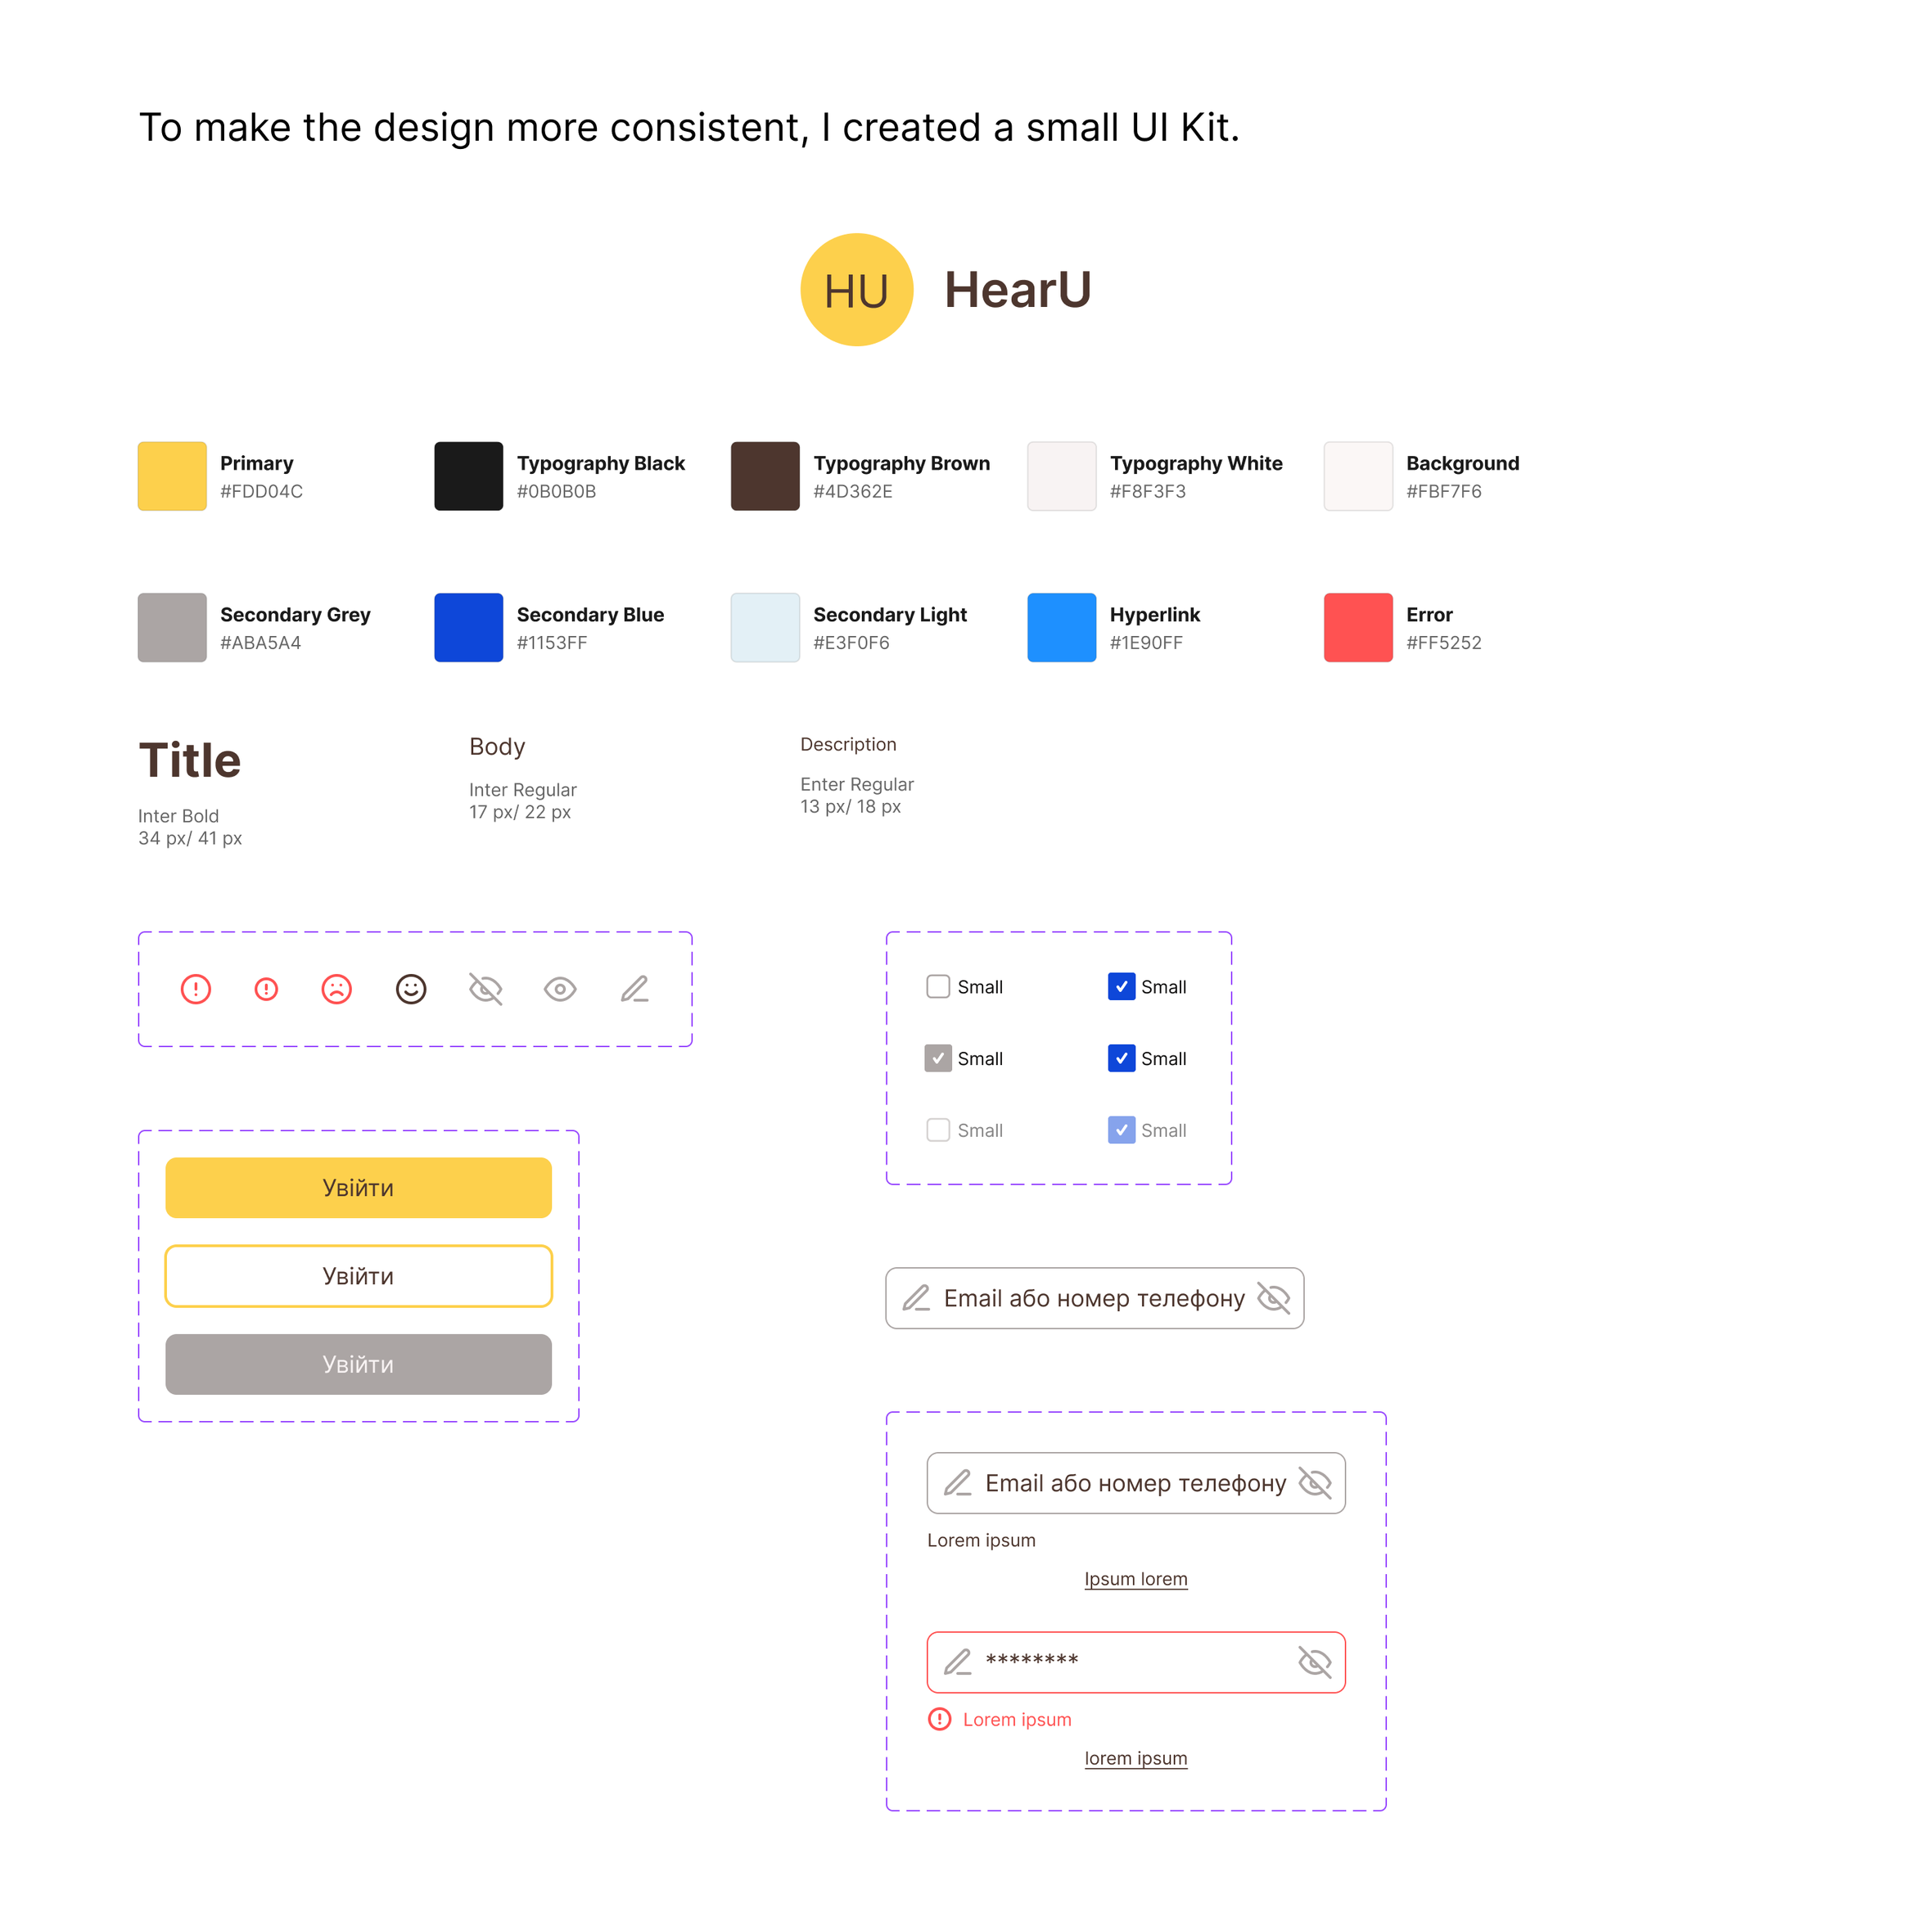Click the red sad face icon

(337, 989)
